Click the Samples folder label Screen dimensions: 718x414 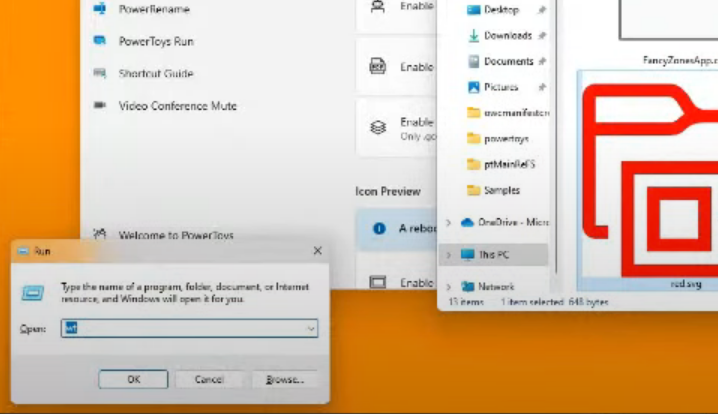click(x=502, y=190)
